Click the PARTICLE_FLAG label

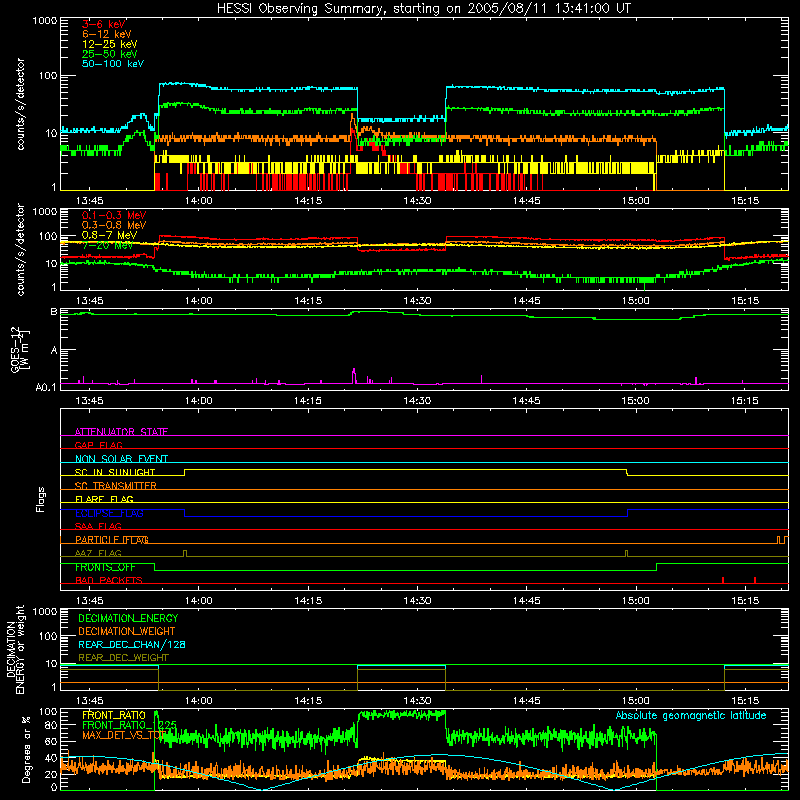pos(112,540)
